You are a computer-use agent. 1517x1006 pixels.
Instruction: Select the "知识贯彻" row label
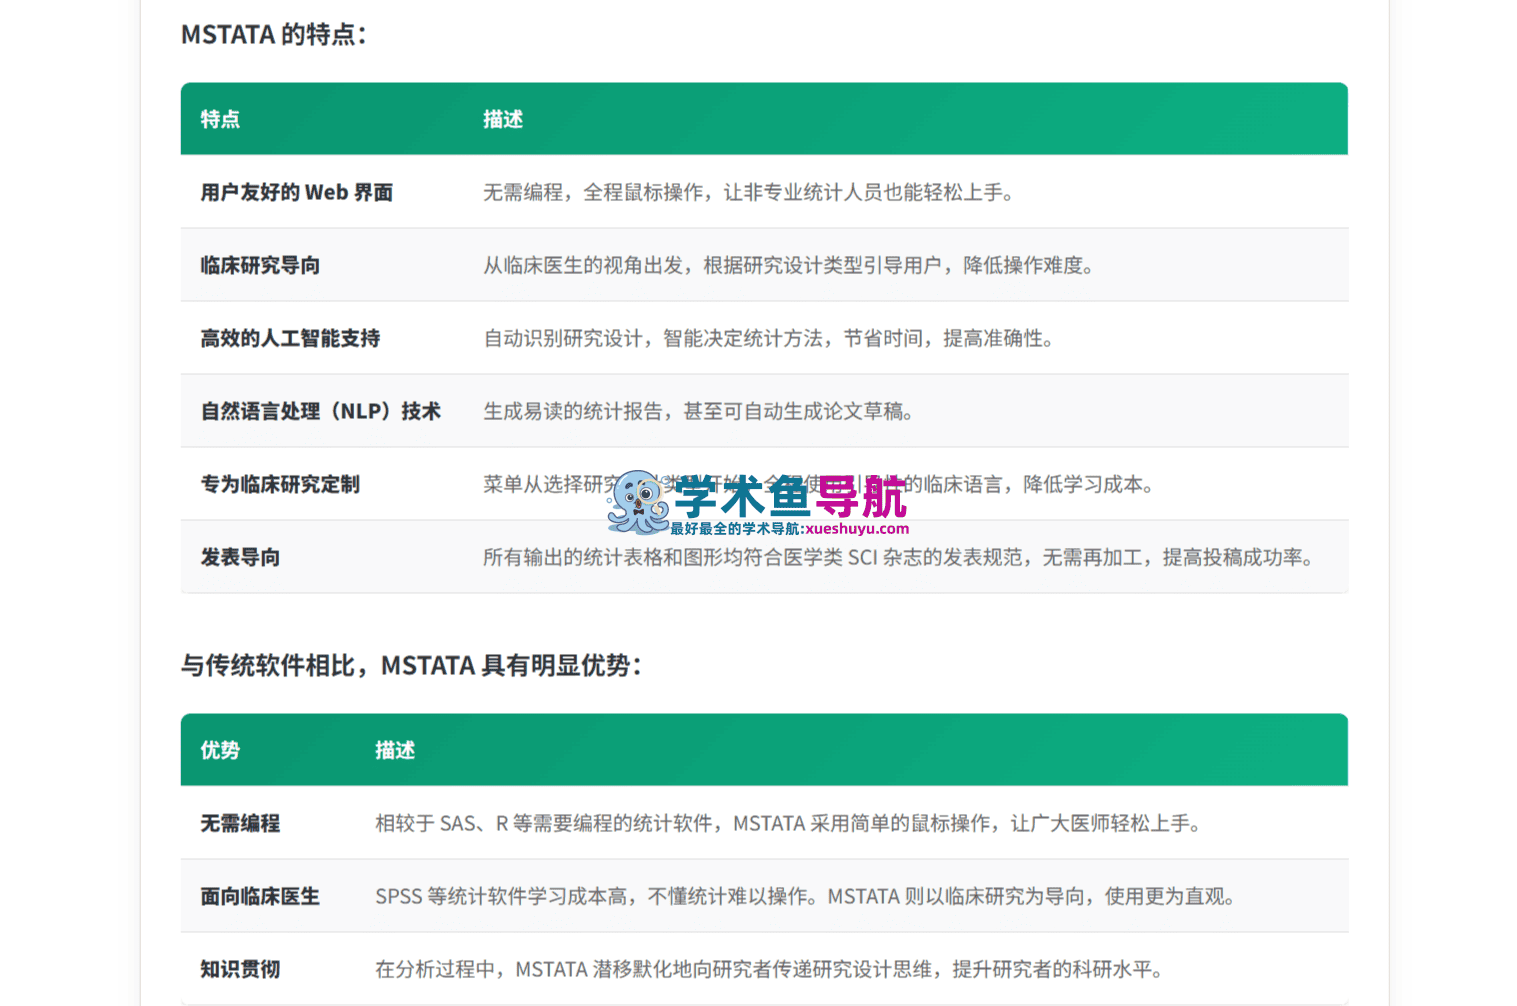tap(240, 969)
